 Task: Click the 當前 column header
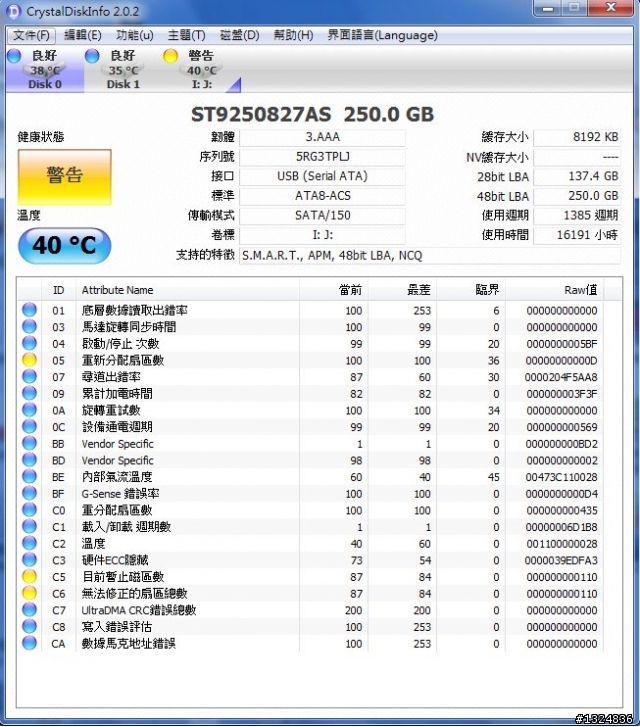coord(334,290)
